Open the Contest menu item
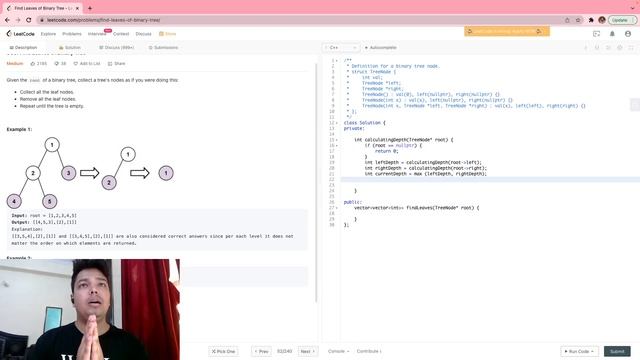640x360 pixels. (x=121, y=34)
